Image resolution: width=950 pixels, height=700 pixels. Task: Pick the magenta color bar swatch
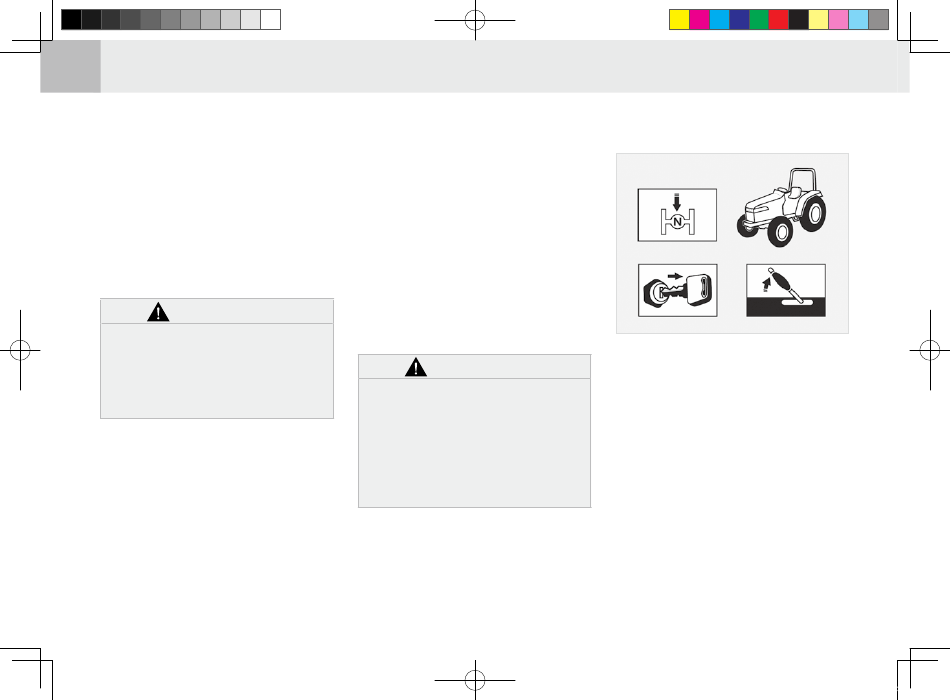[699, 19]
